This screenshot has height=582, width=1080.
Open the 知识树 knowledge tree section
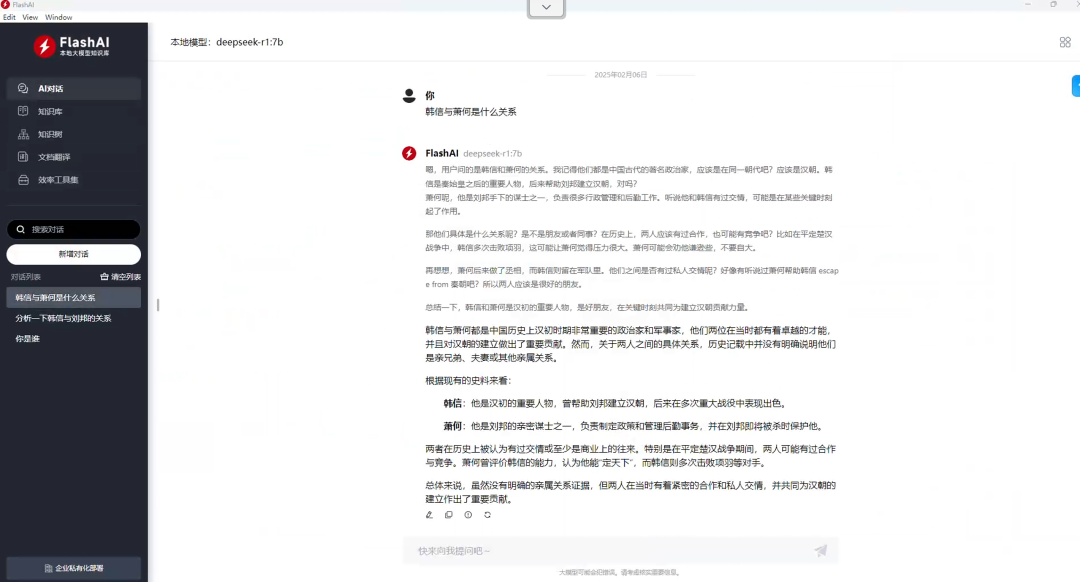tap(74, 134)
